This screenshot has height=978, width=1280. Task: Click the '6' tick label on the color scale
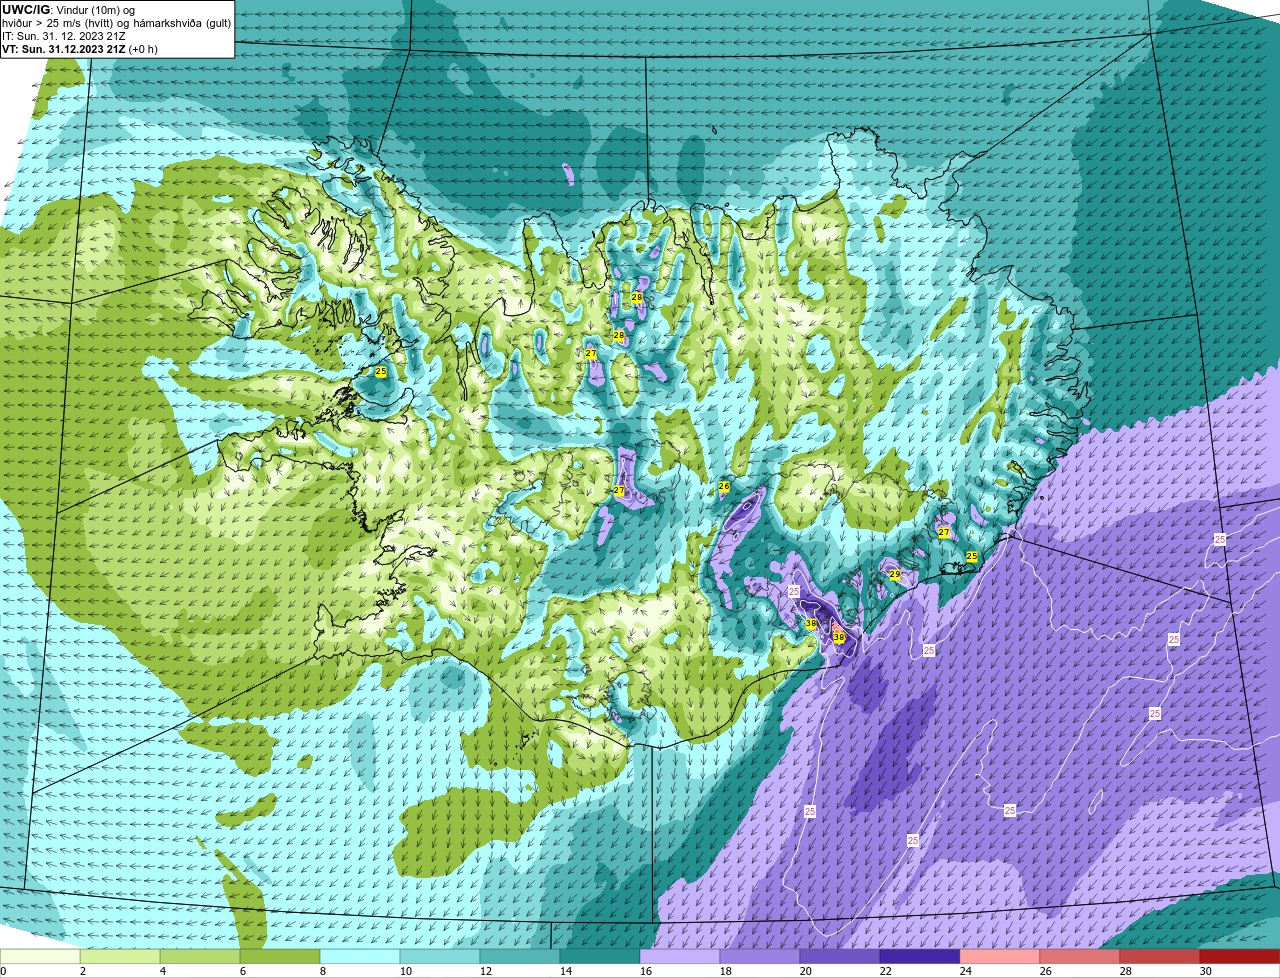point(243,971)
